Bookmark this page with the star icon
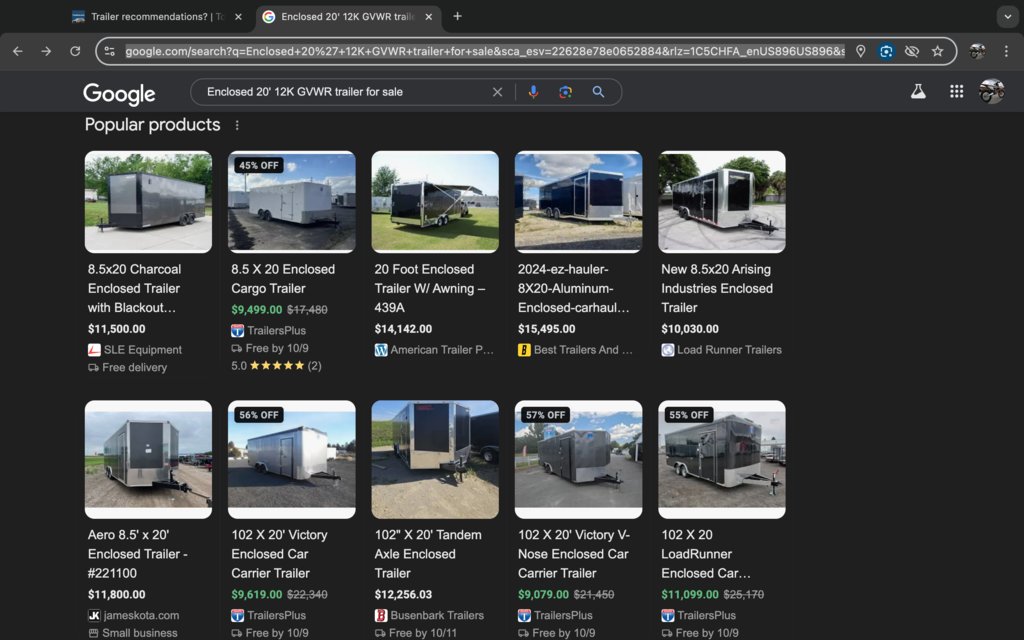The height and width of the screenshot is (640, 1024). pos(938,51)
